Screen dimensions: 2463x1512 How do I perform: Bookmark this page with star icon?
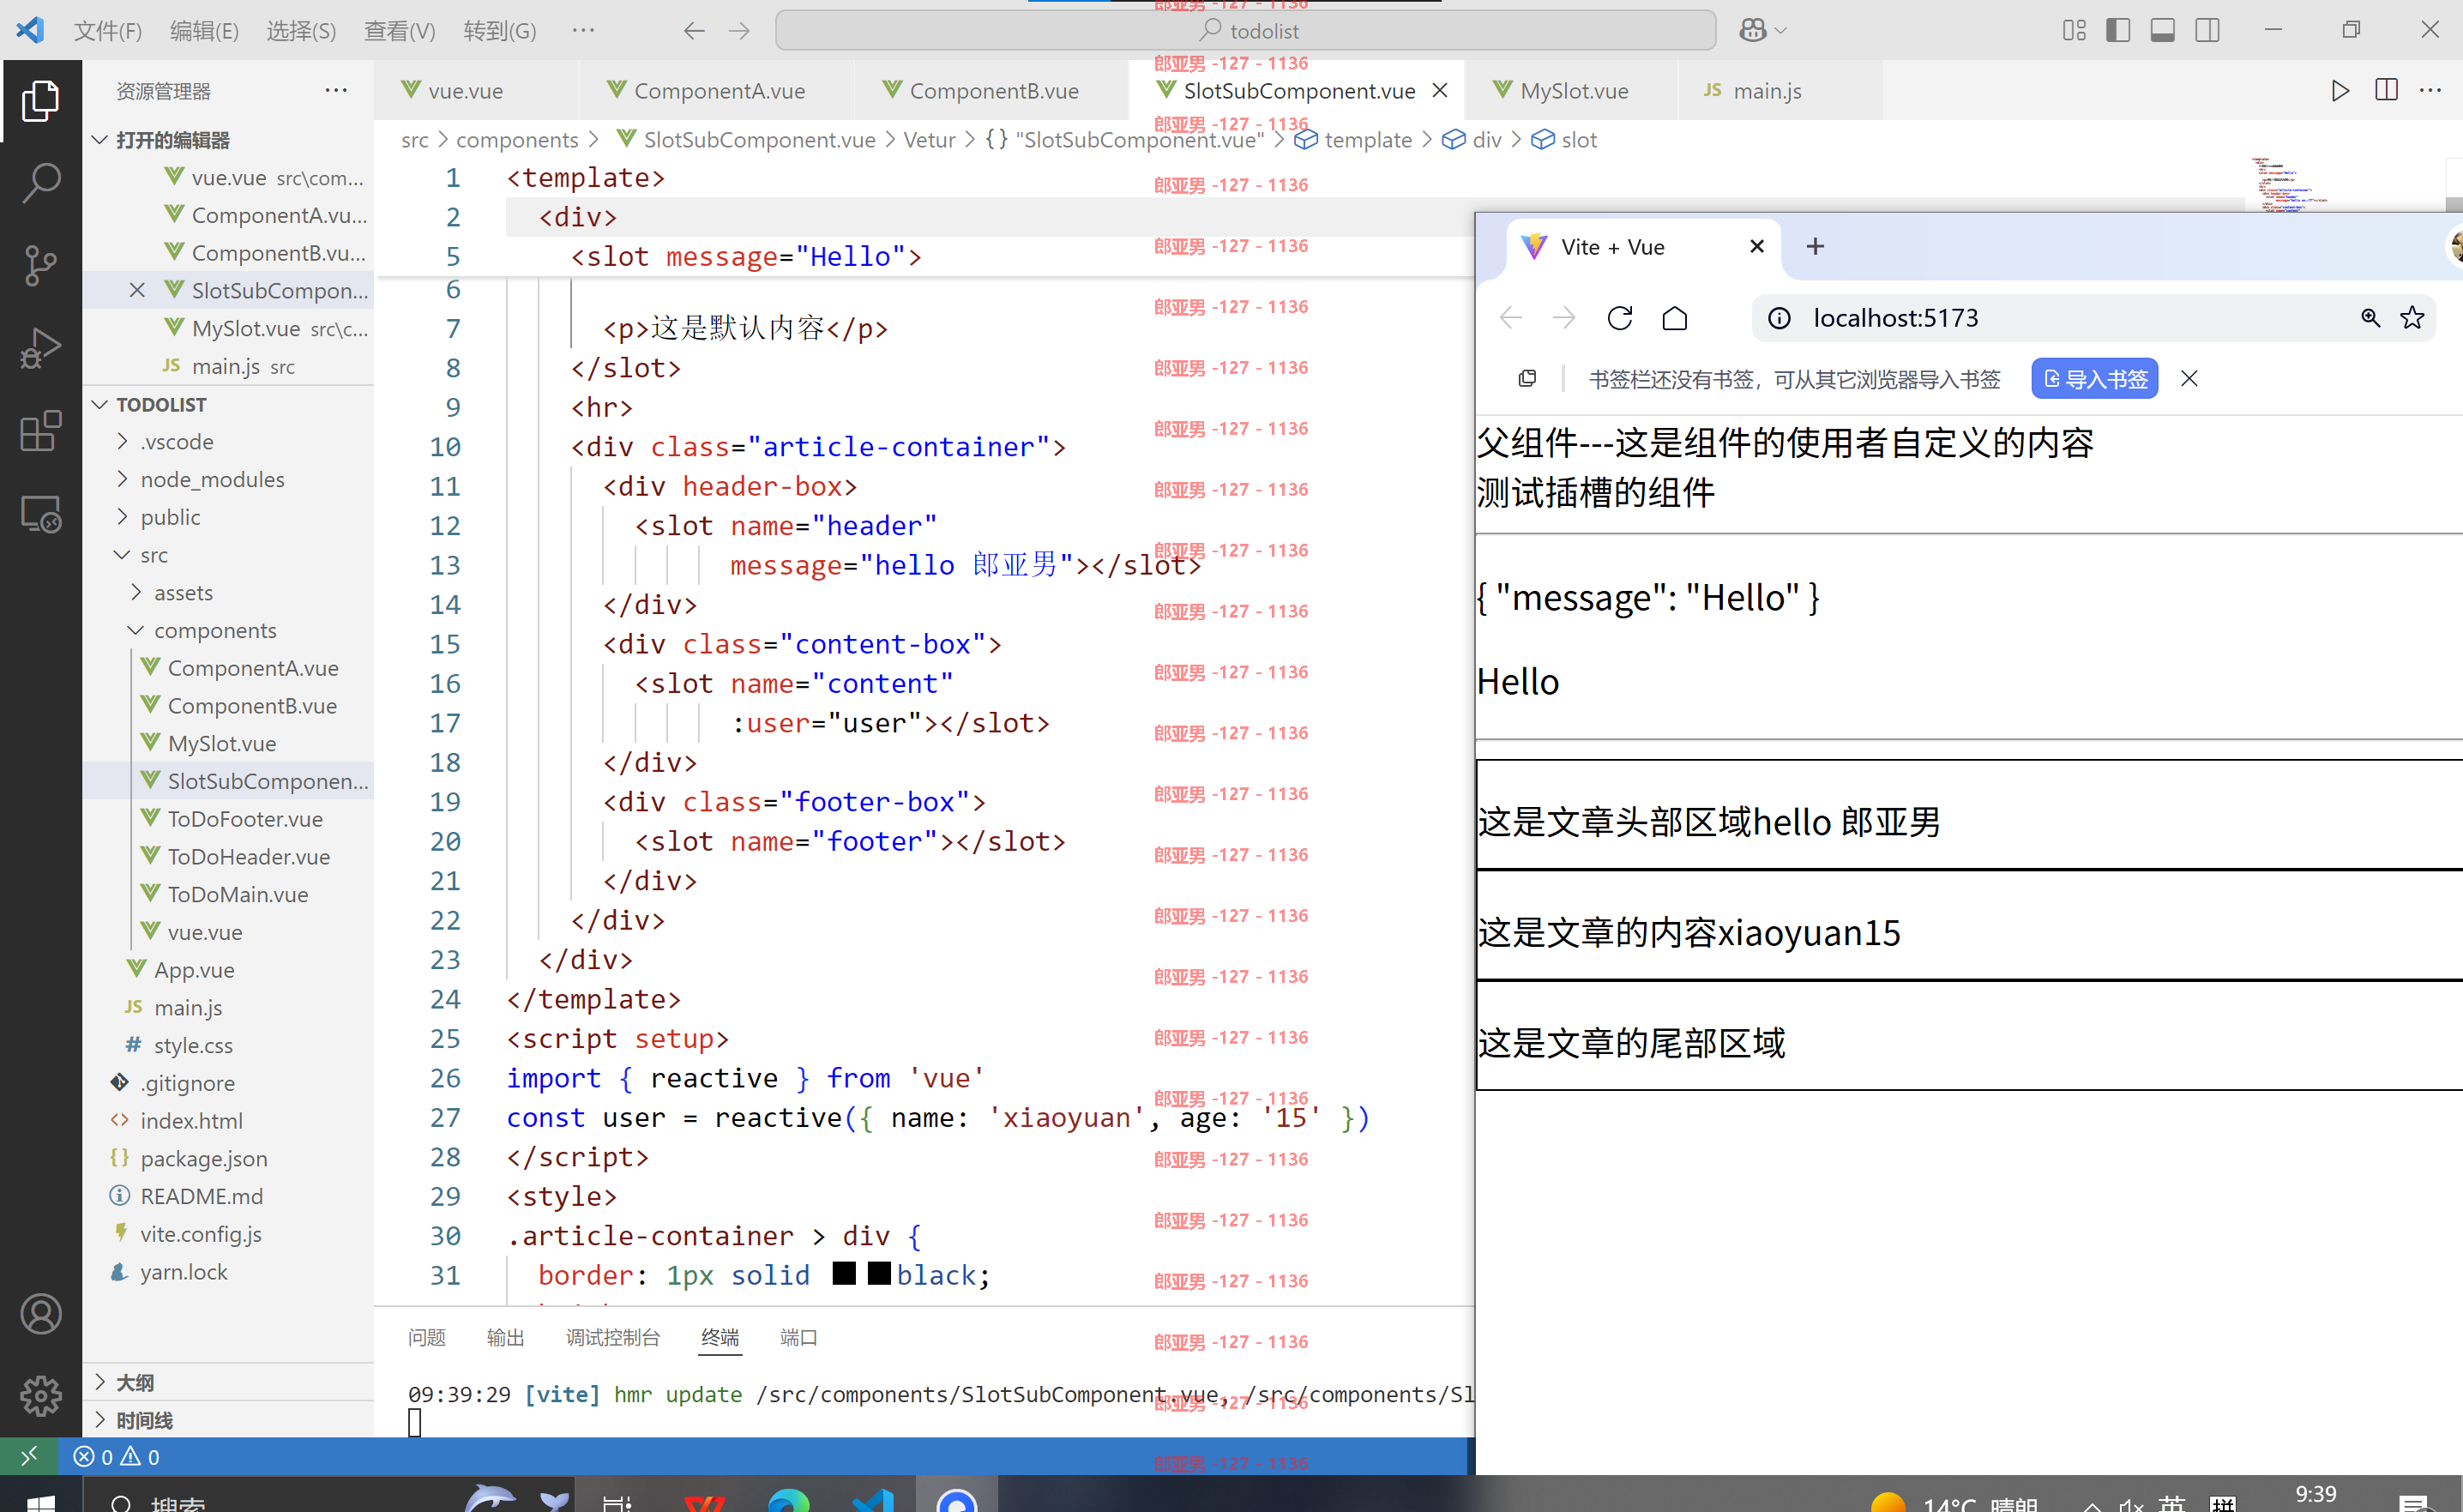2412,318
